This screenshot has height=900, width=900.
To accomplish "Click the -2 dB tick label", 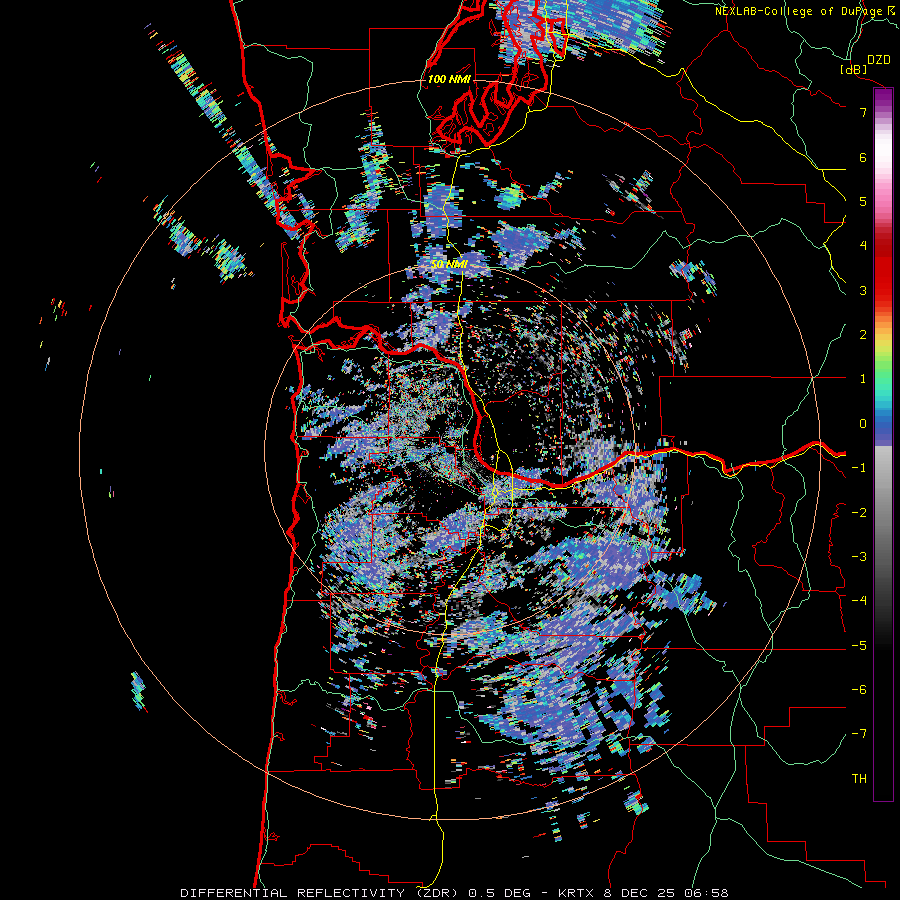I will point(859,513).
